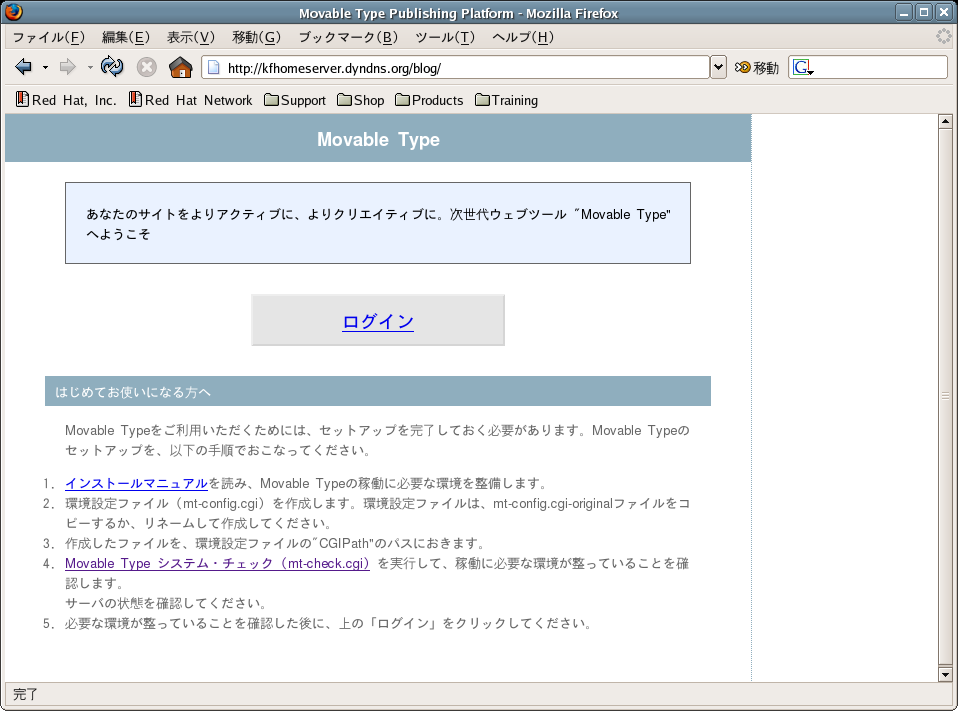Maximize the Firefox window
The image size is (958, 711).
(x=924, y=12)
